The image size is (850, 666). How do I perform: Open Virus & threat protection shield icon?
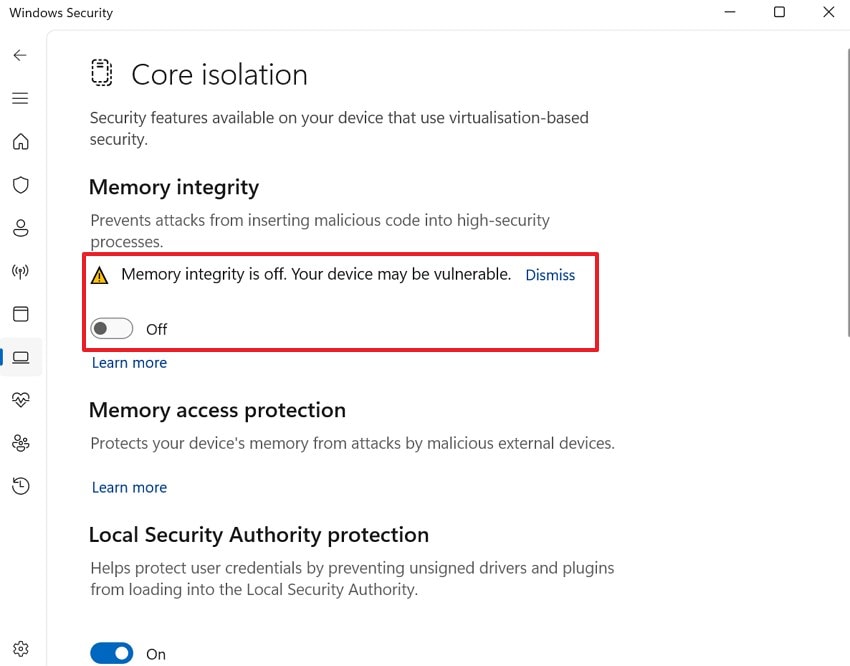coord(21,184)
